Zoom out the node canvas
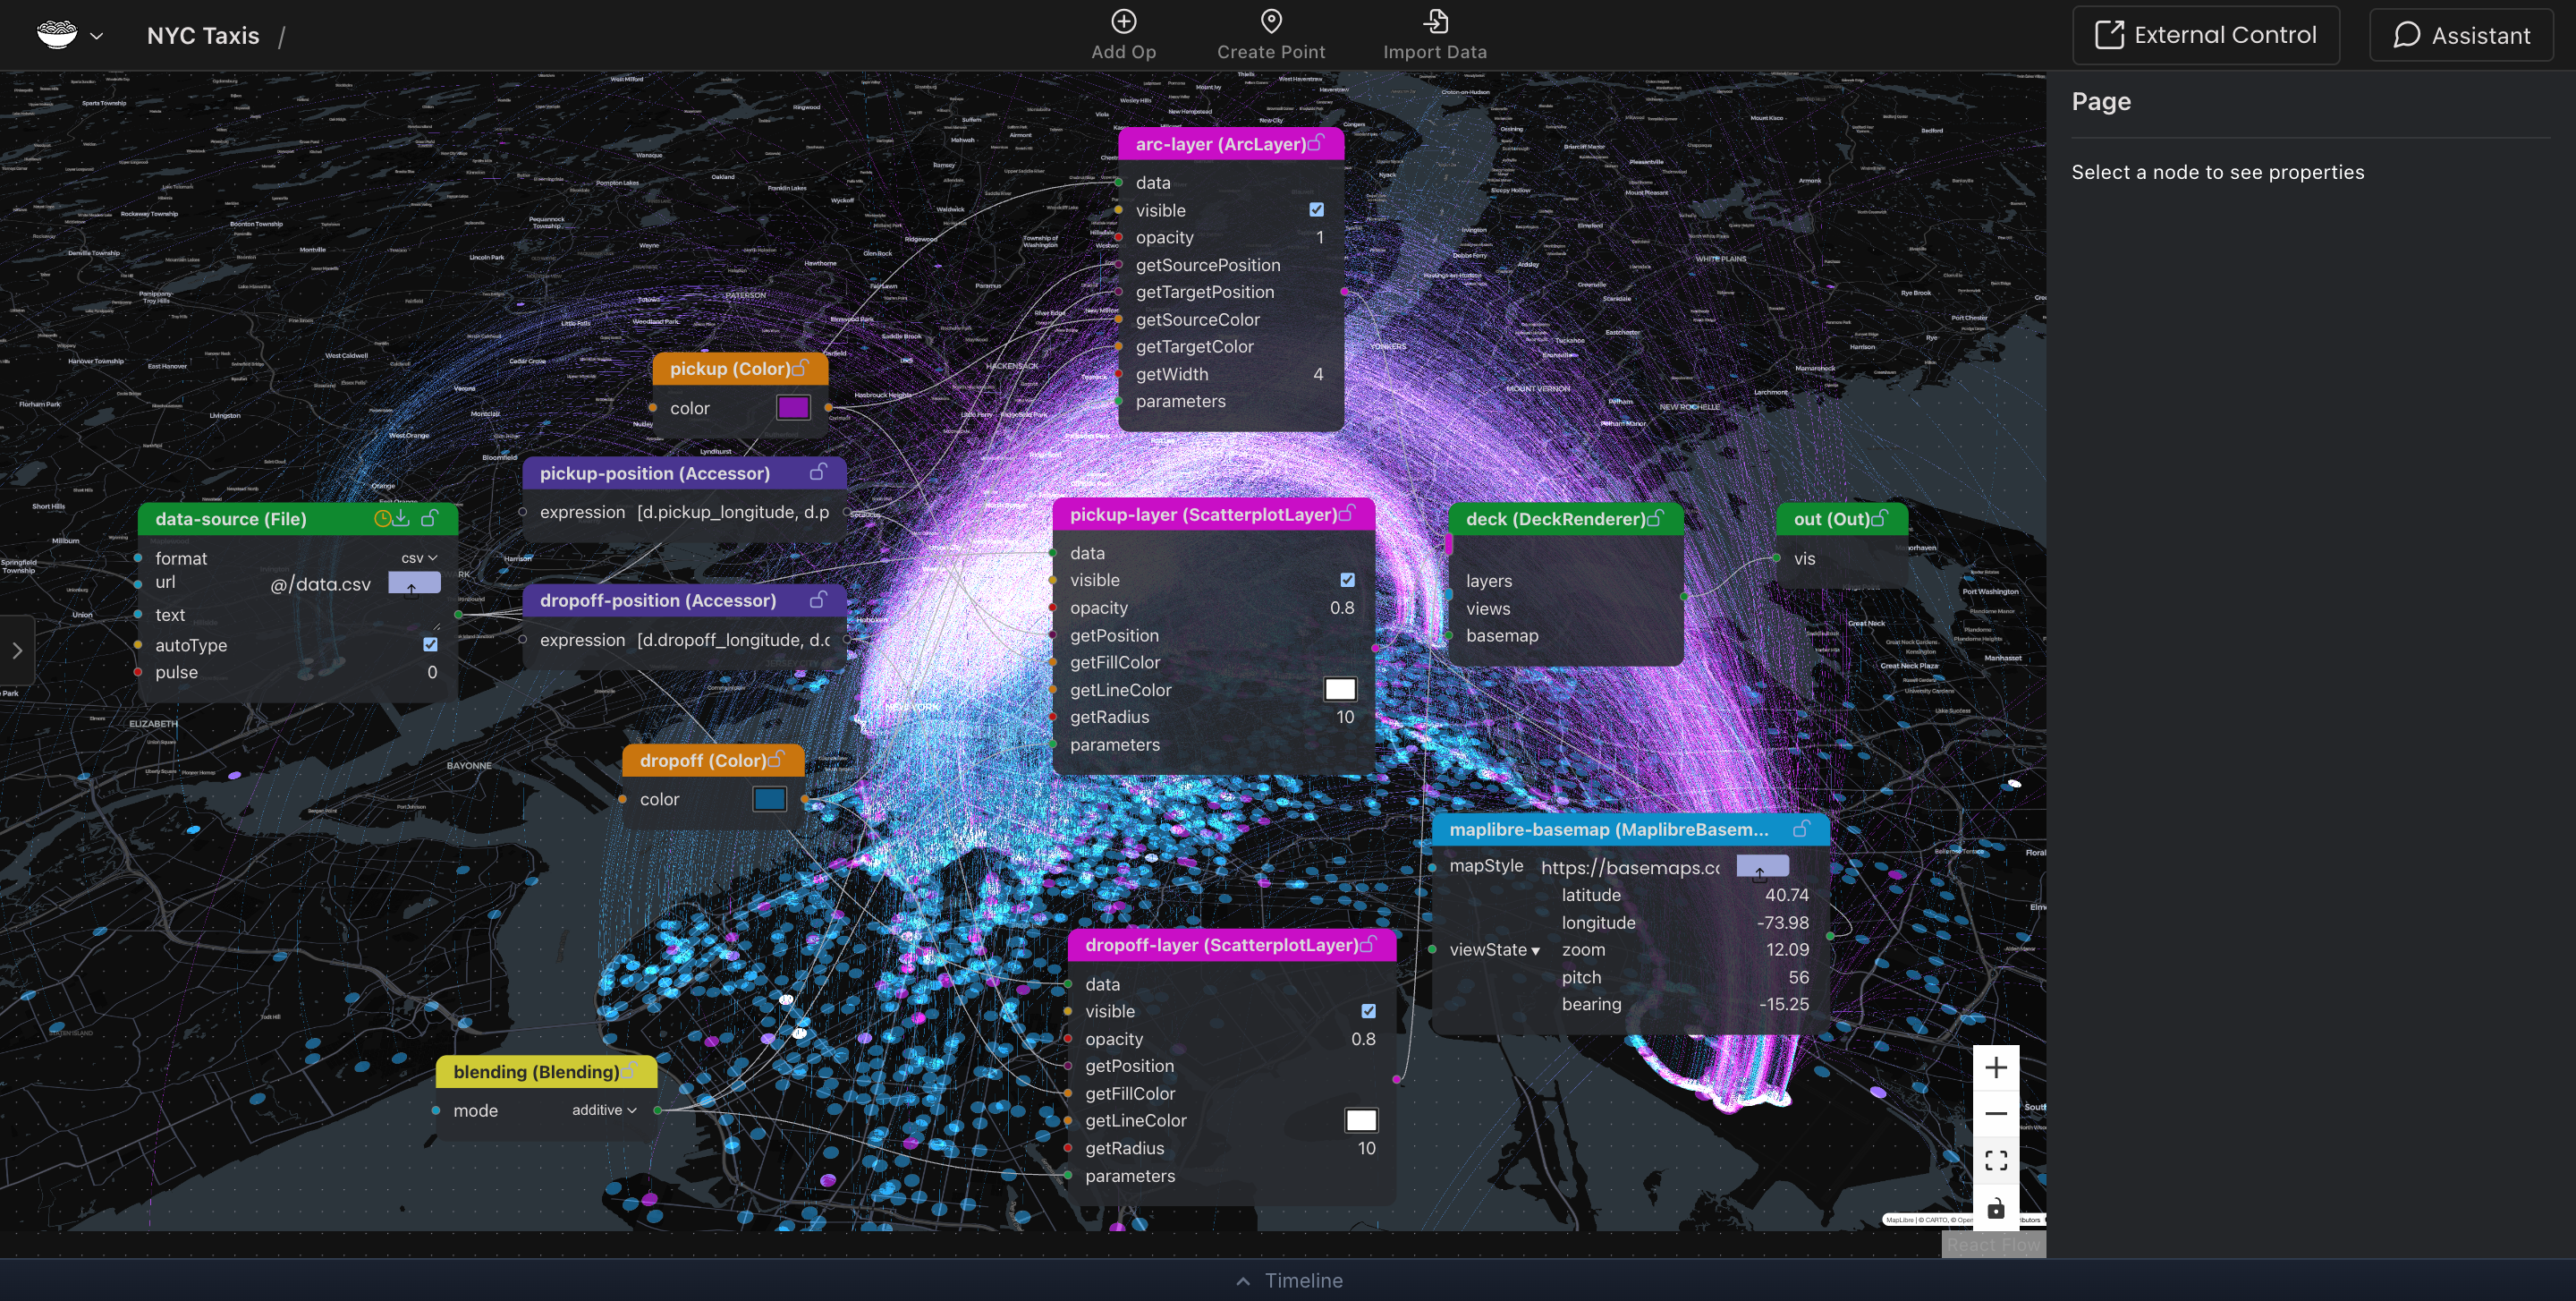2576x1301 pixels. pyautogui.click(x=1996, y=1114)
